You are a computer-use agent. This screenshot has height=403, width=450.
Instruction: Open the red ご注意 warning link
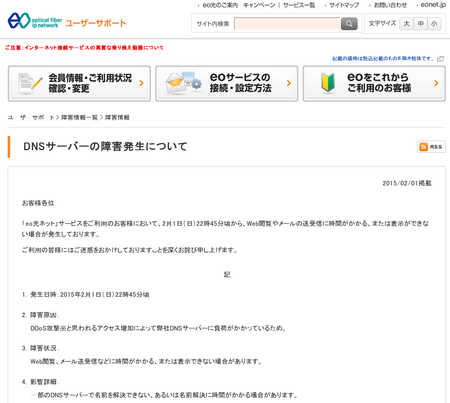tap(84, 48)
